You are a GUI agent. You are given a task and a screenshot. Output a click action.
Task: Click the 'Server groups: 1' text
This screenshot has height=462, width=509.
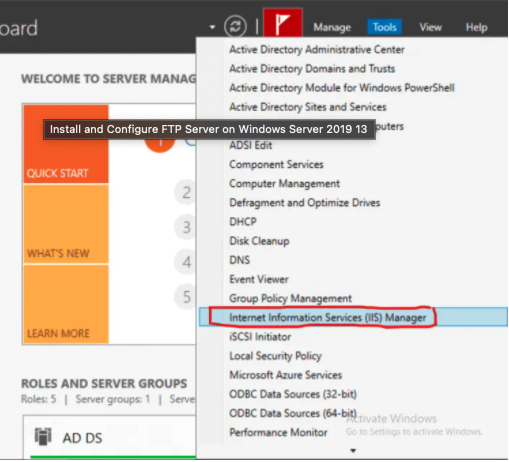pyautogui.click(x=113, y=399)
